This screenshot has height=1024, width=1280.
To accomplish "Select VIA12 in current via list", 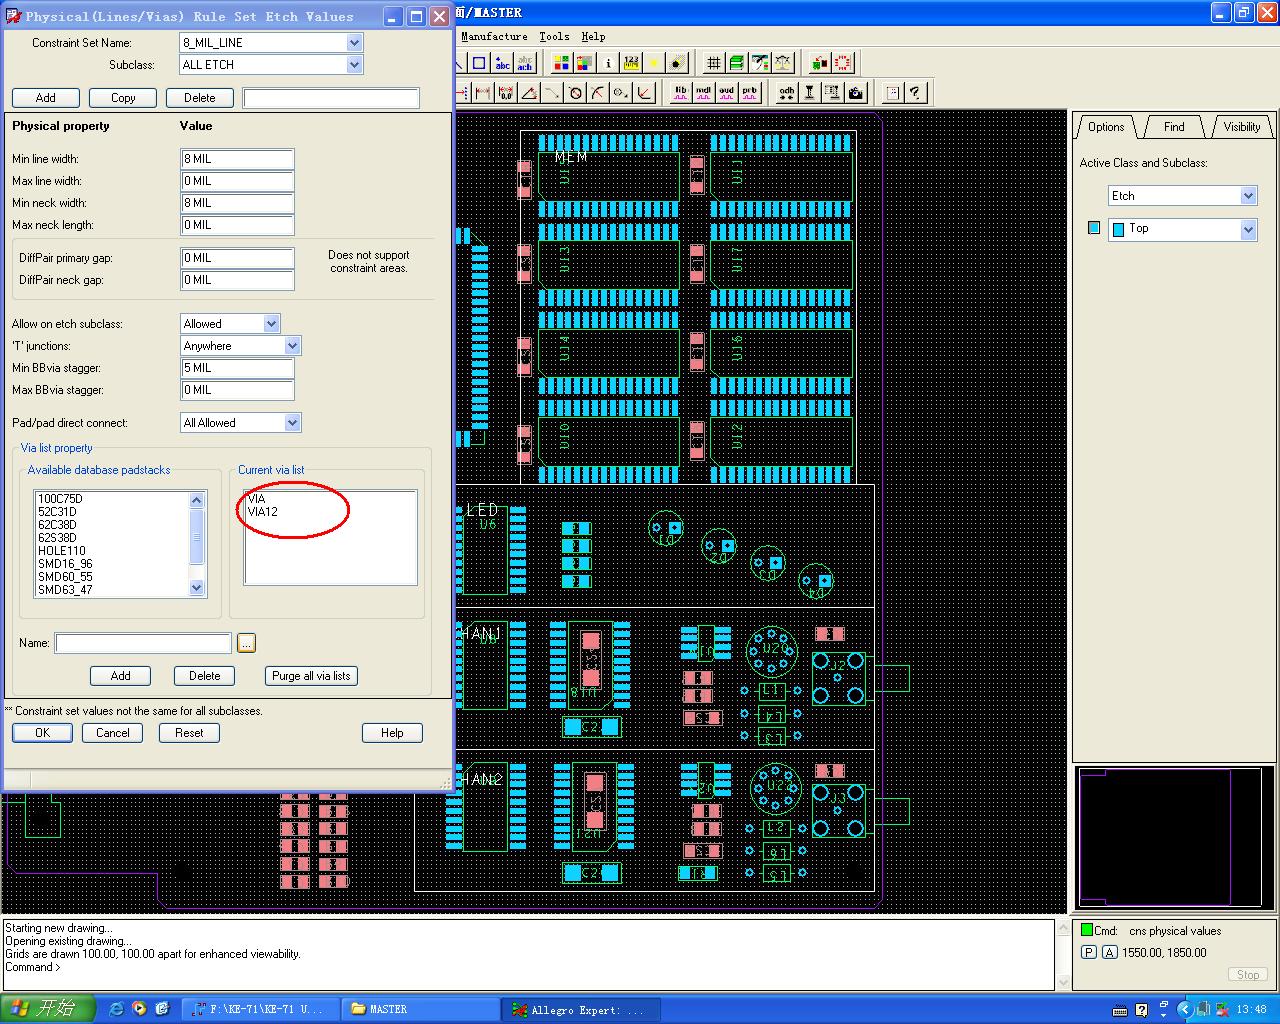I will 263,512.
